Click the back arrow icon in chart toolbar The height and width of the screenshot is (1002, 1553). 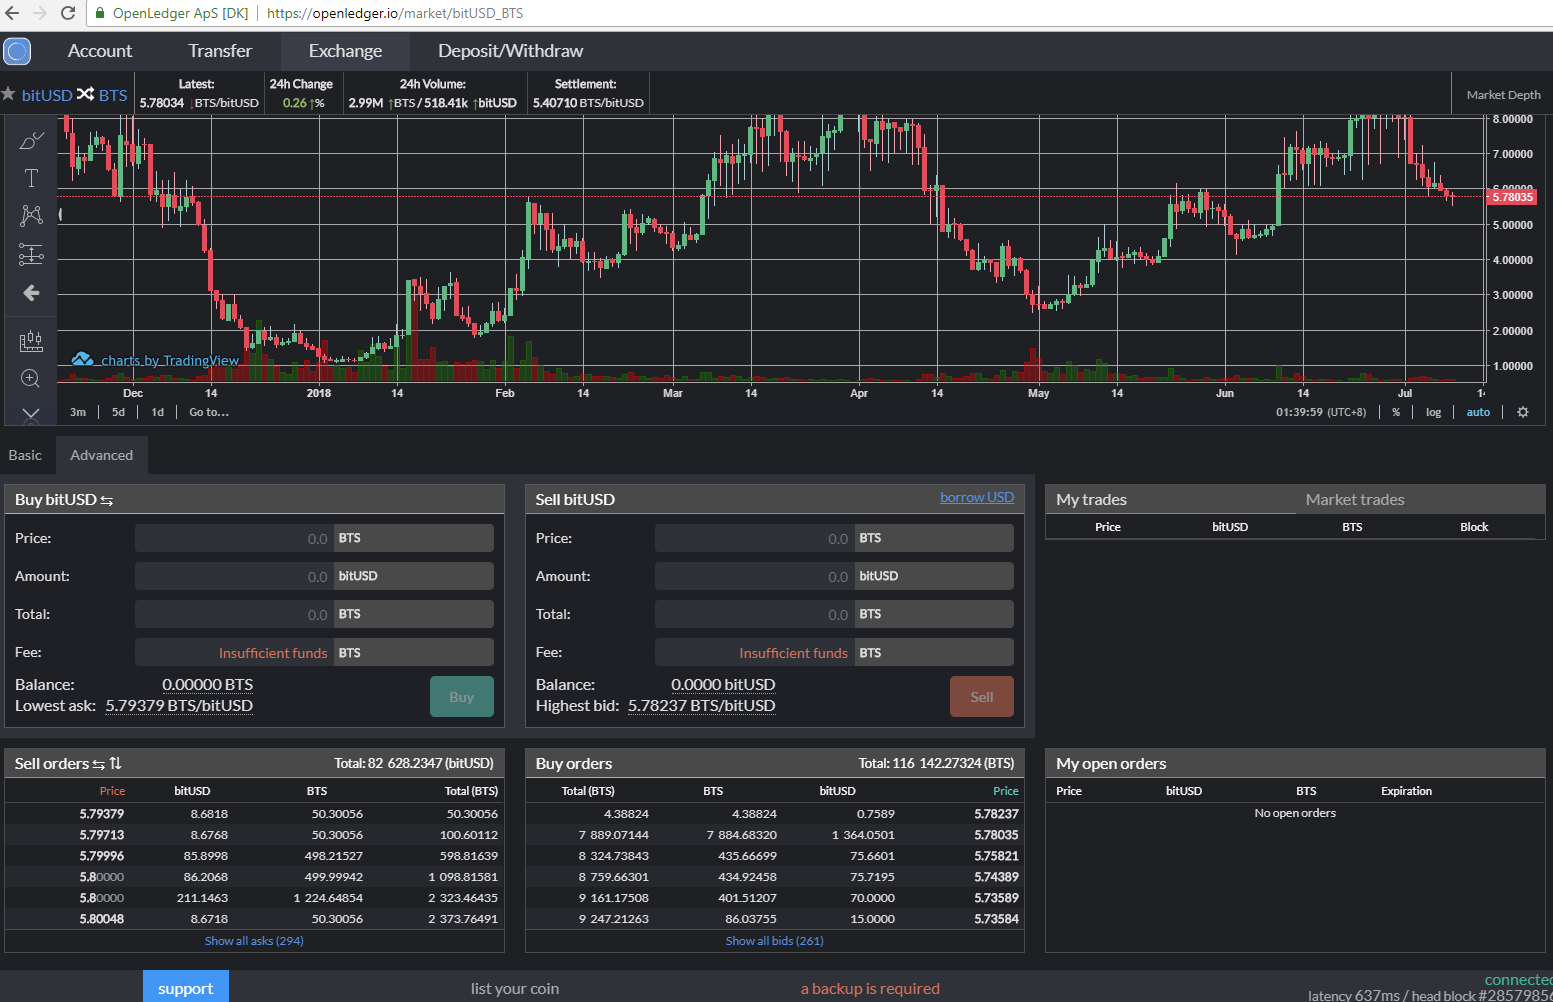(31, 293)
